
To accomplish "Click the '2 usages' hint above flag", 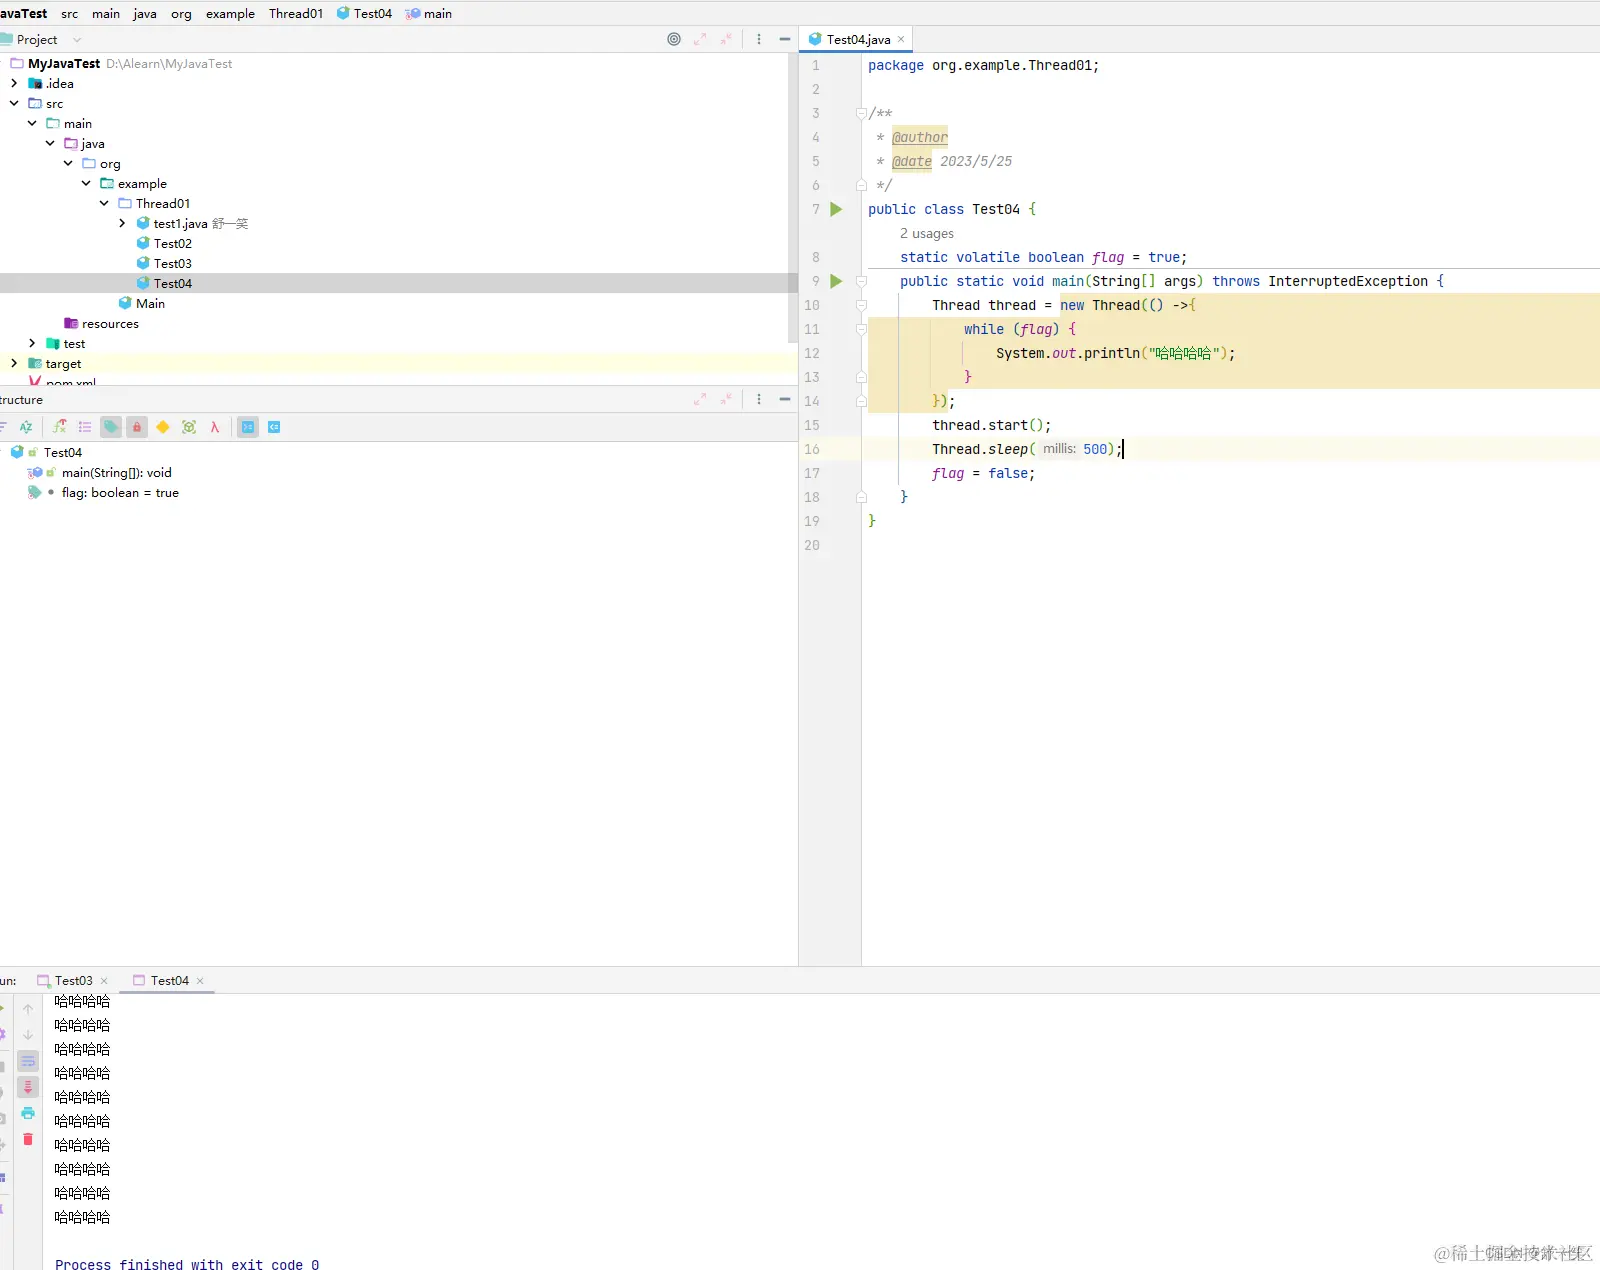I will click(927, 233).
